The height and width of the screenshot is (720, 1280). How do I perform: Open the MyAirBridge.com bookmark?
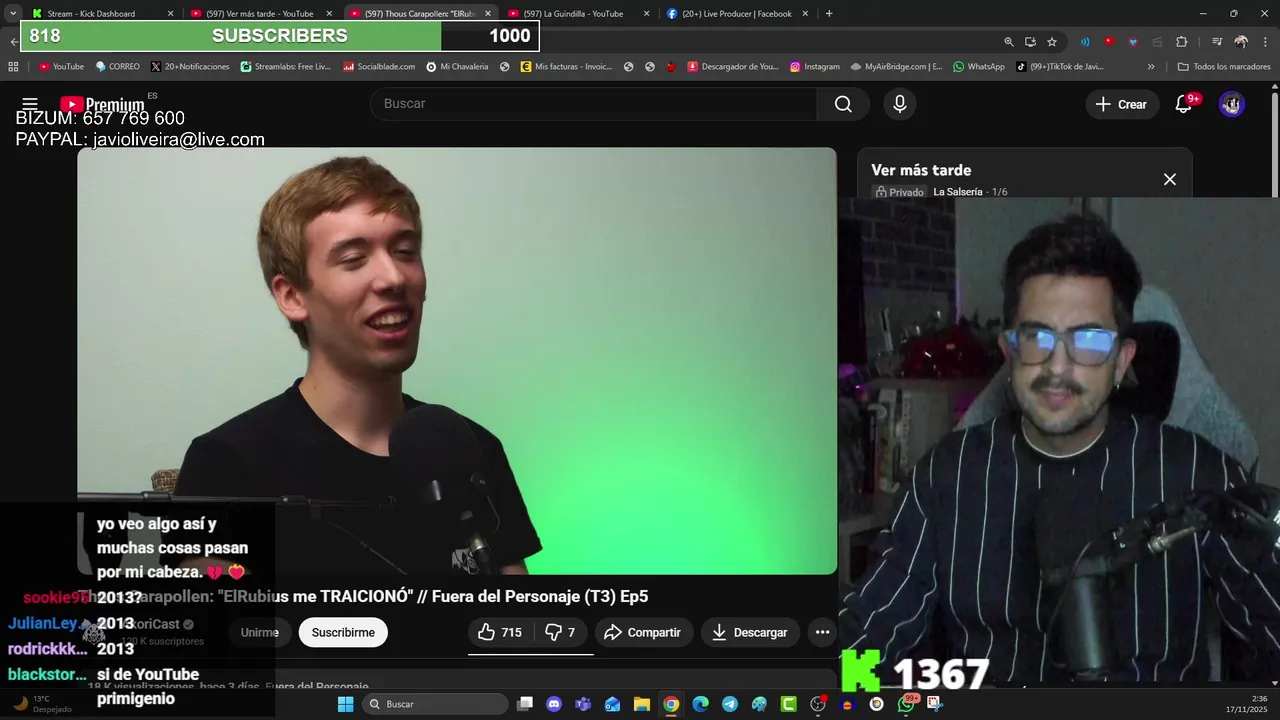tap(896, 67)
